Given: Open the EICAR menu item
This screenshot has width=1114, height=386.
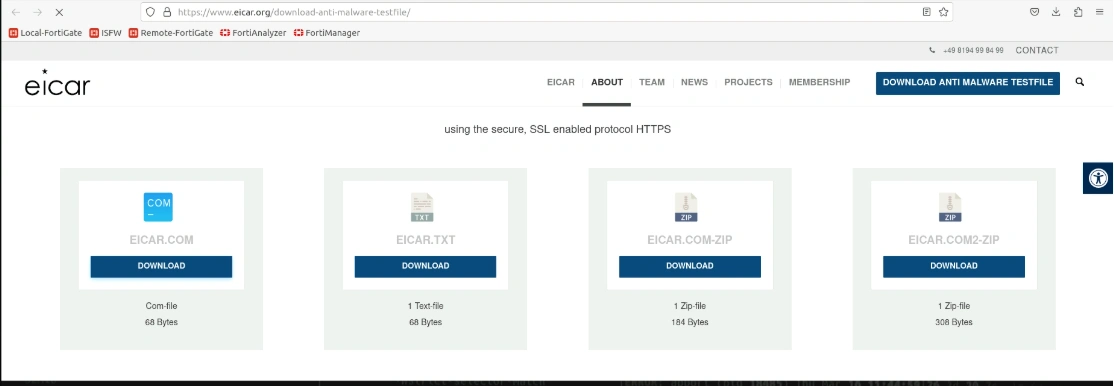Looking at the screenshot, I should [561, 82].
